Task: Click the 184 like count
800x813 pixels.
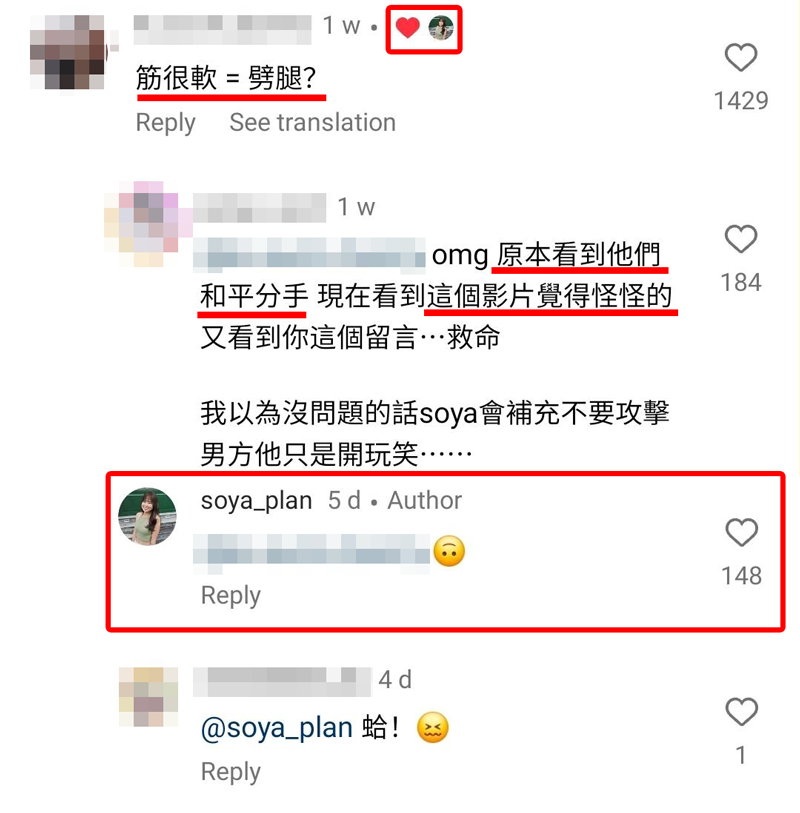Action: 741,283
